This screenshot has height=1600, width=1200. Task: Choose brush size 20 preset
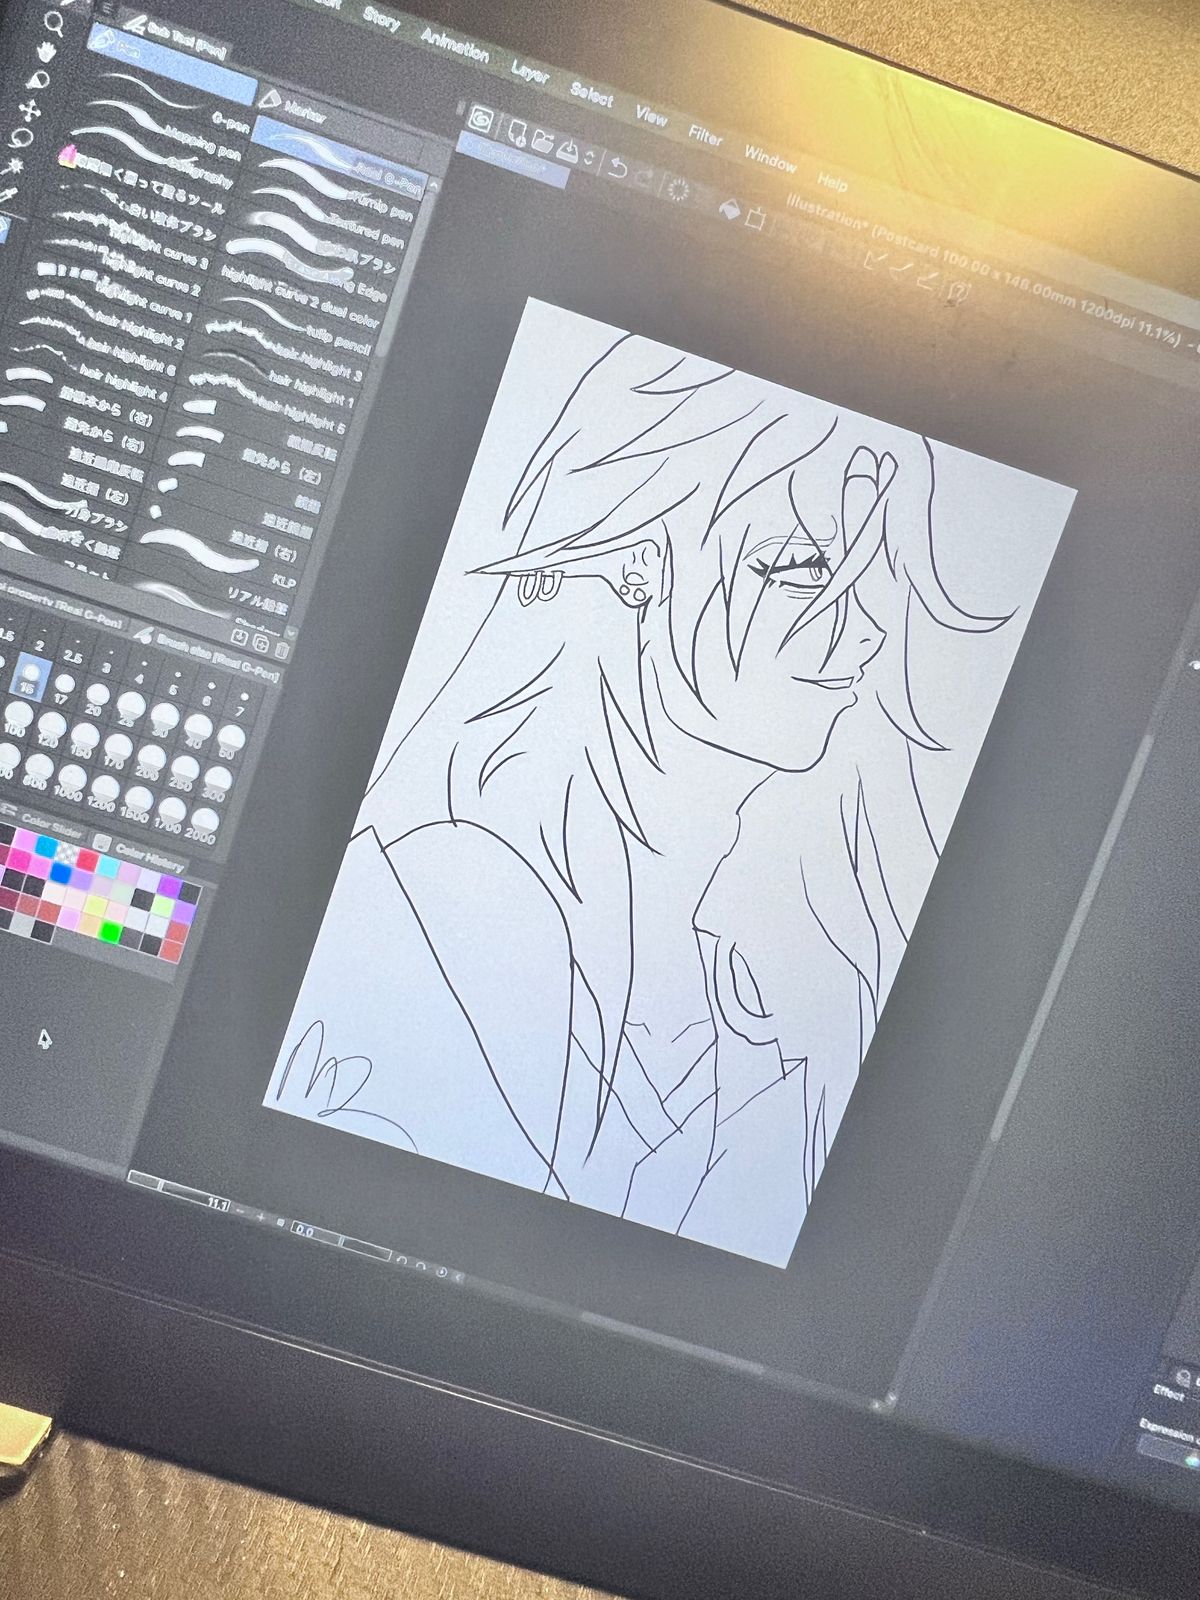[97, 699]
